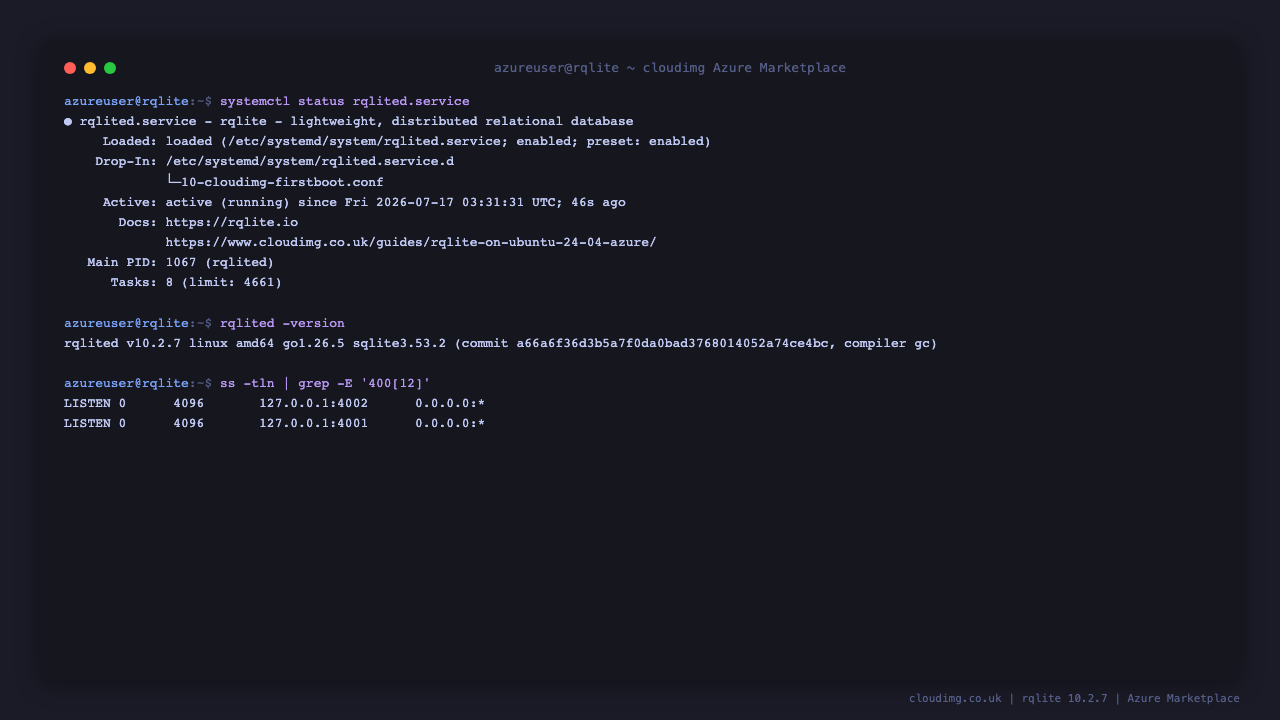Click the 'Docs:' field label
Screen dimensions: 1280x720
pos(138,222)
